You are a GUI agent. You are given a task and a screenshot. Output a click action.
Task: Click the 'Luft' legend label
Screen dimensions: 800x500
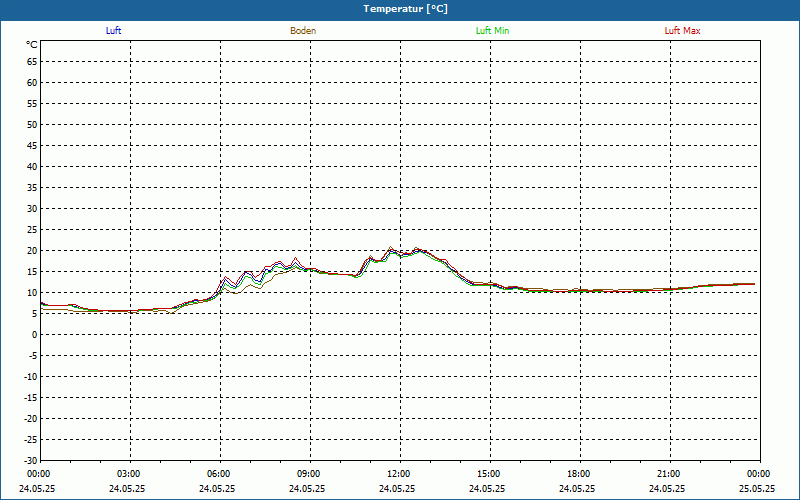113,31
